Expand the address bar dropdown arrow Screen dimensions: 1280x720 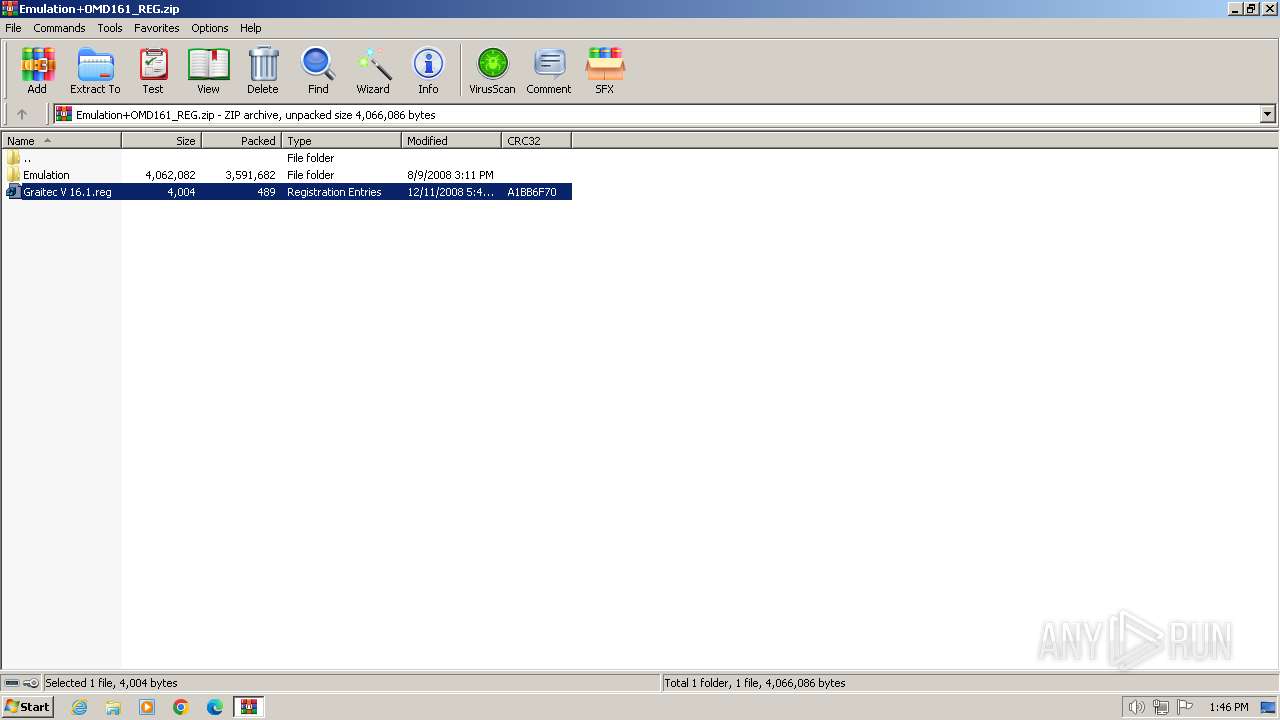1267,114
